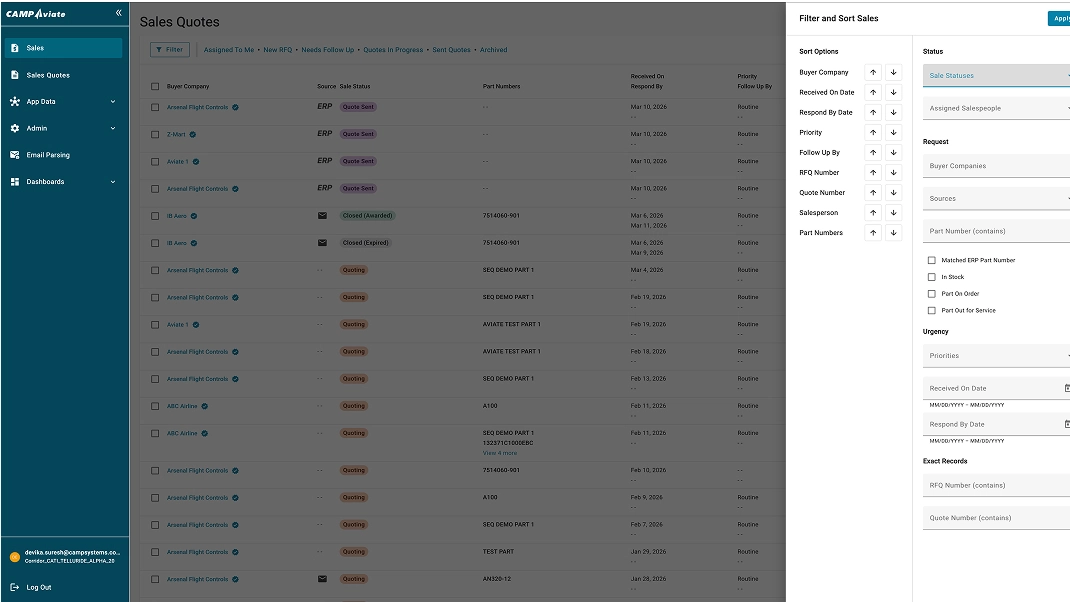Sort Priority descending arrow
Image resolution: width=1070 pixels, height=602 pixels.
[x=893, y=132]
